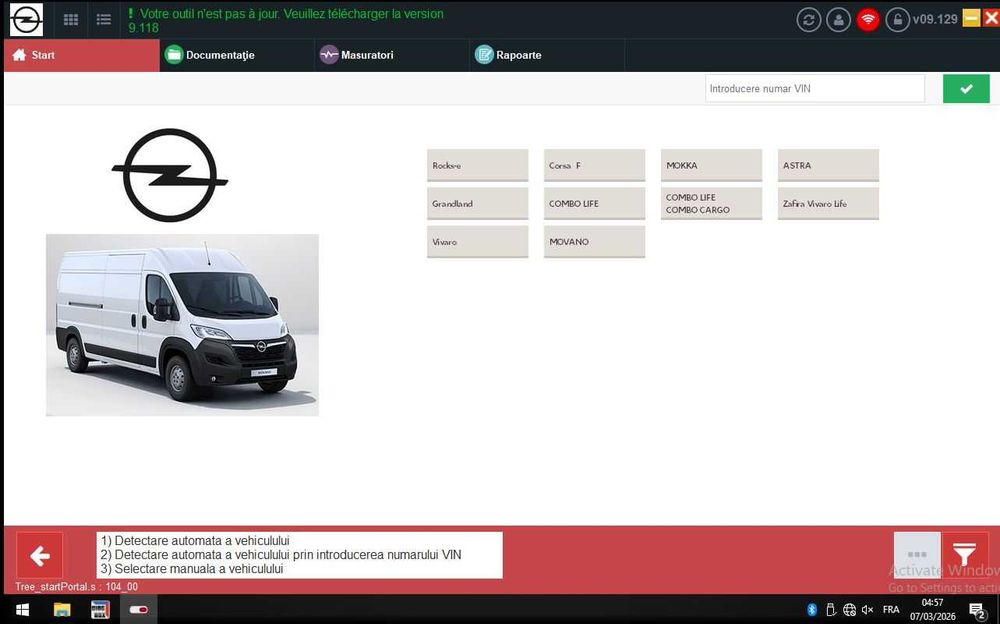Select the Corsa F vehicle
The width and height of the screenshot is (1000, 624).
coord(594,165)
